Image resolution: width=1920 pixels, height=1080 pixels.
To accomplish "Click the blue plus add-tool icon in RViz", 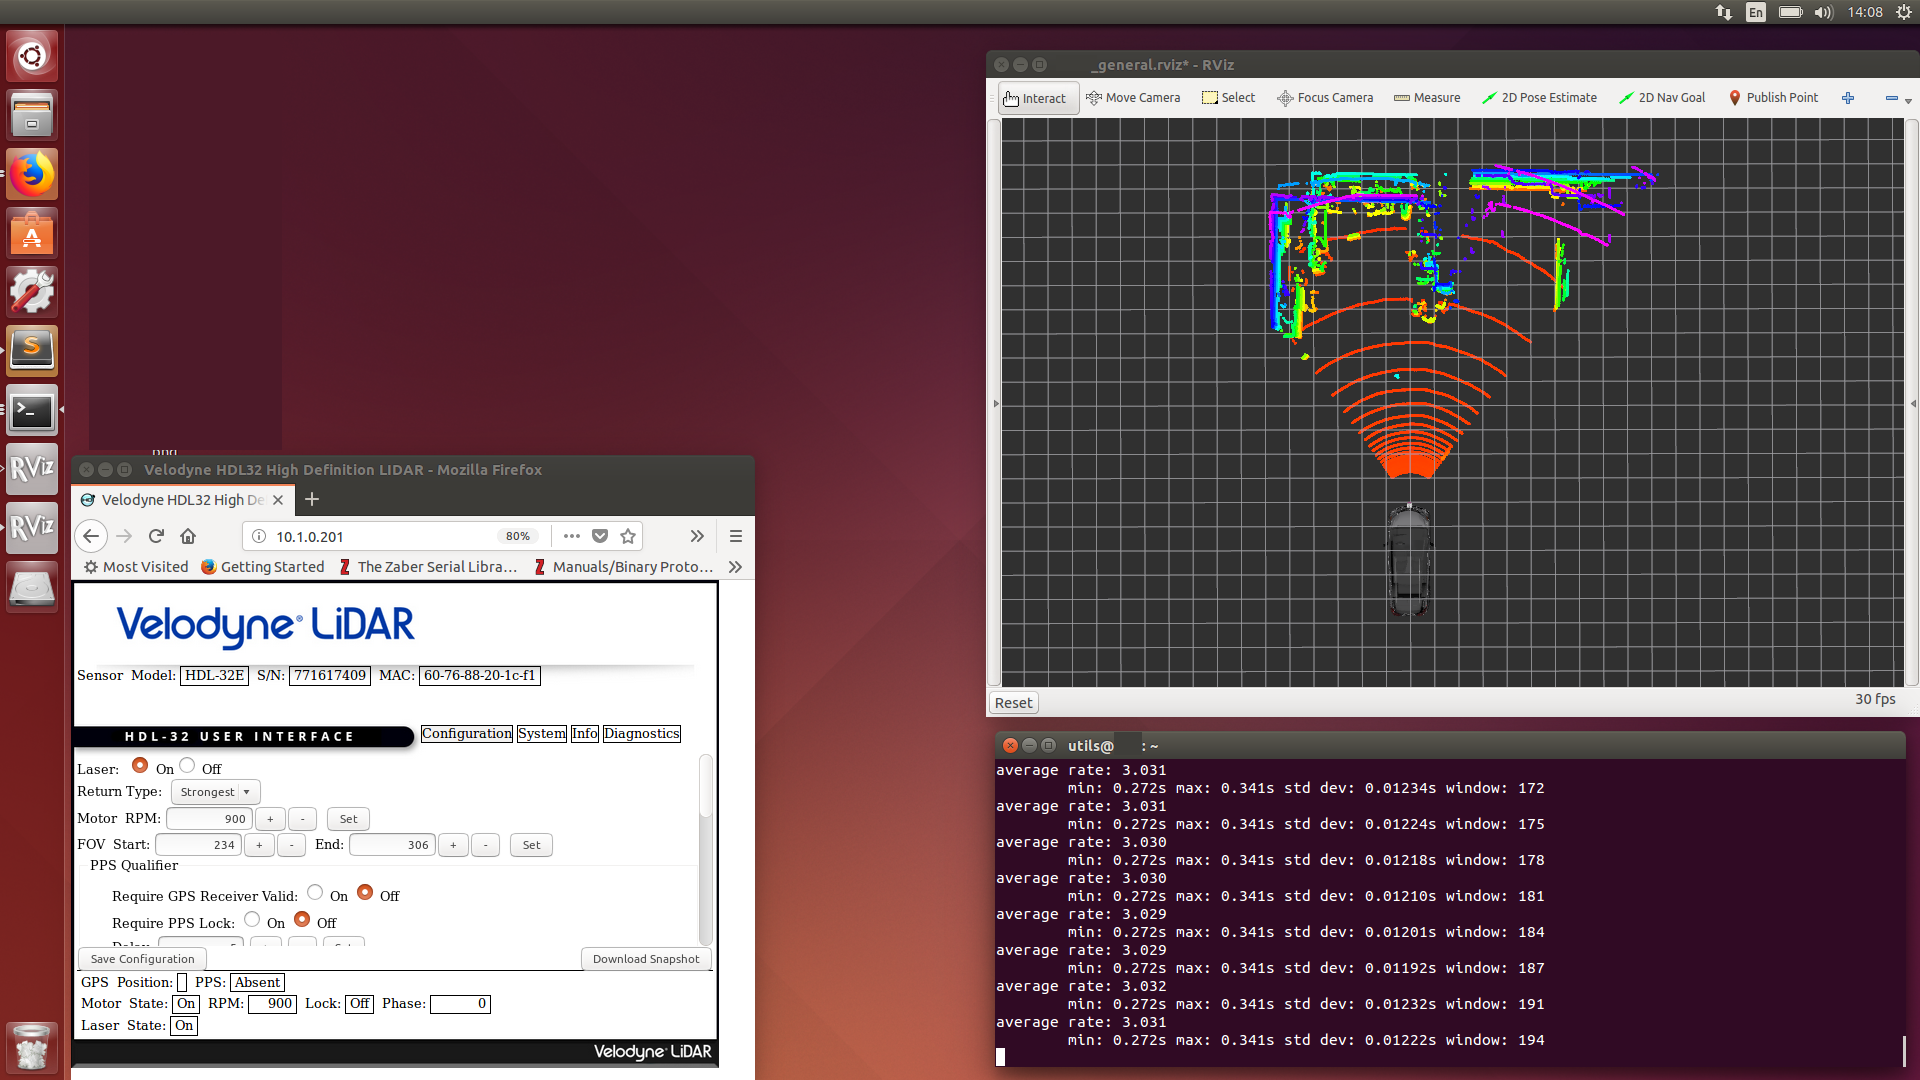I will click(x=1848, y=98).
